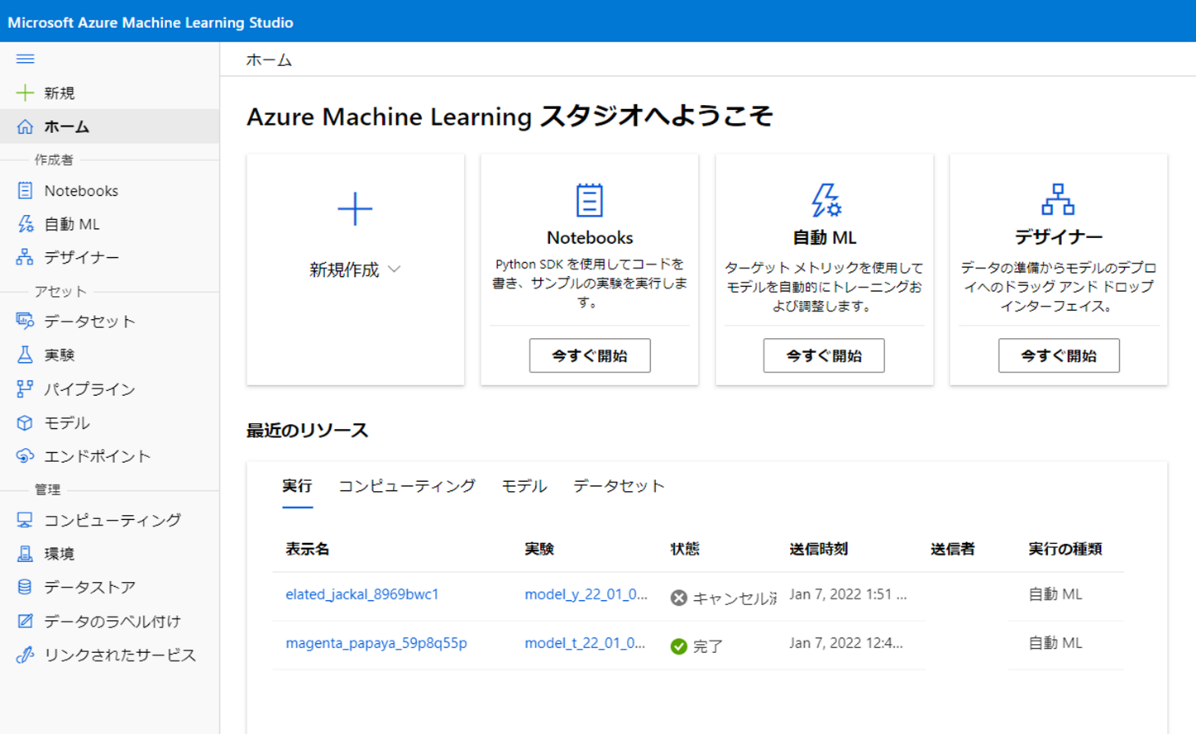The height and width of the screenshot is (734, 1196).
Task: Click the Notebooks icon in the sidebar
Action: coord(25,191)
